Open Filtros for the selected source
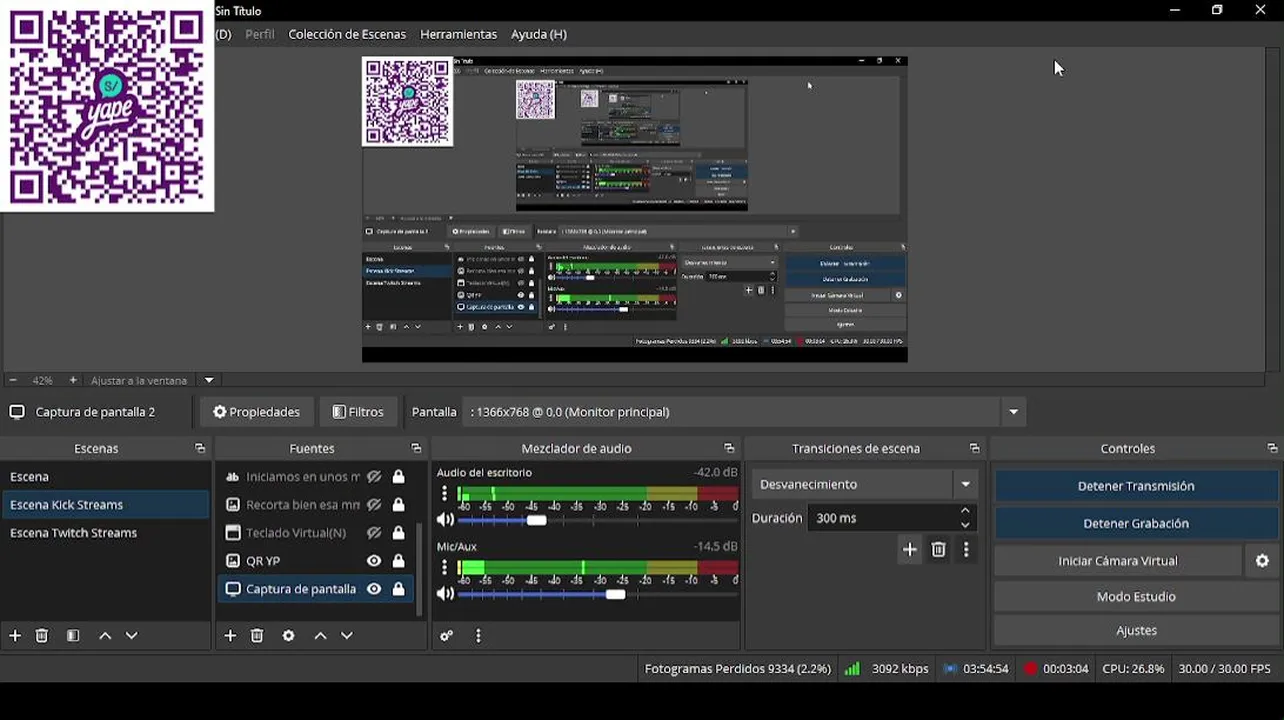Screen dimensions: 1284x720 pos(358,412)
